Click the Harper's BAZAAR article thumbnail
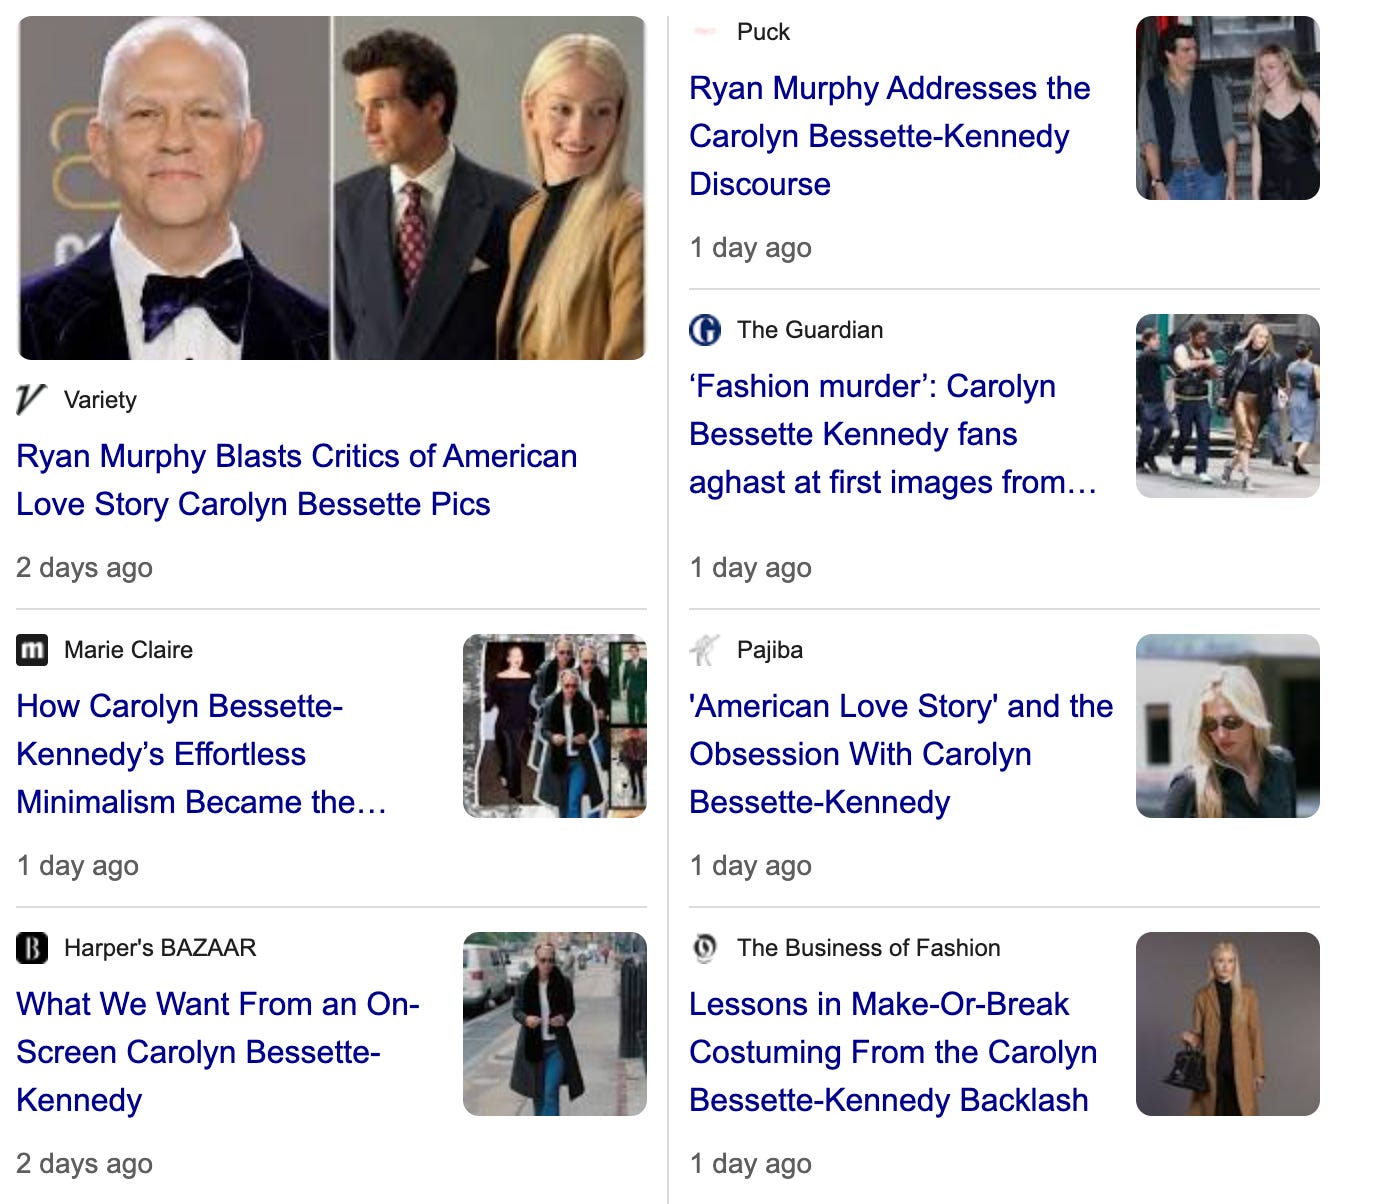1374x1204 pixels. 555,1024
